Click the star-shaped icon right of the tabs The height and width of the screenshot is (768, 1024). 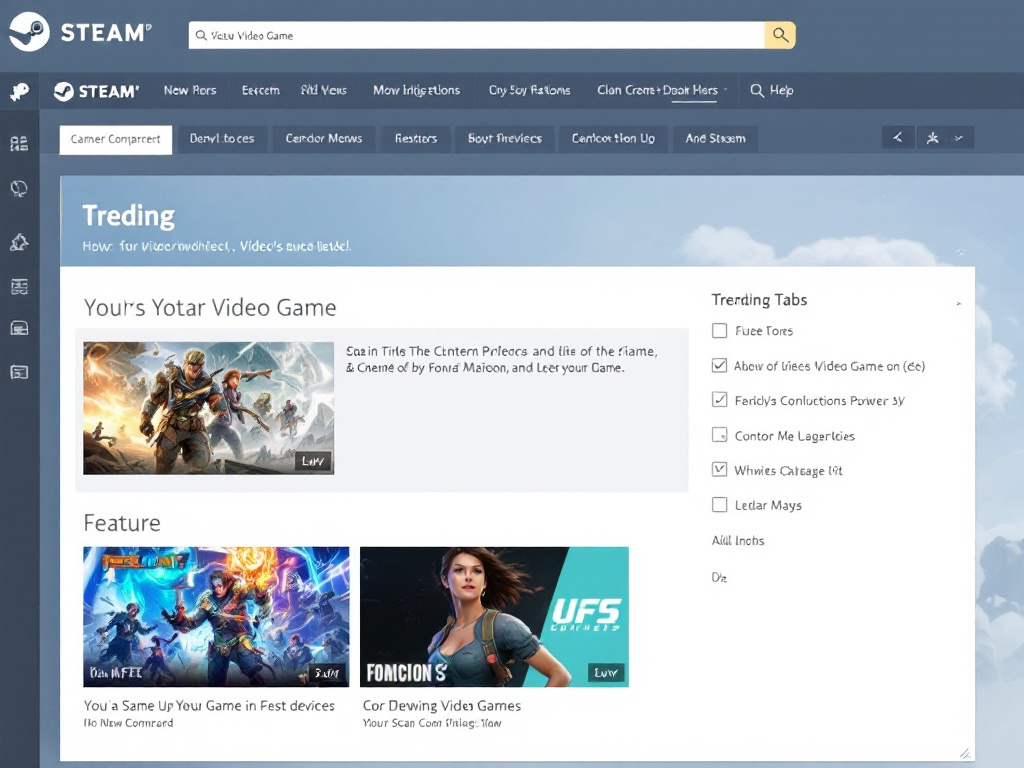(x=932, y=138)
